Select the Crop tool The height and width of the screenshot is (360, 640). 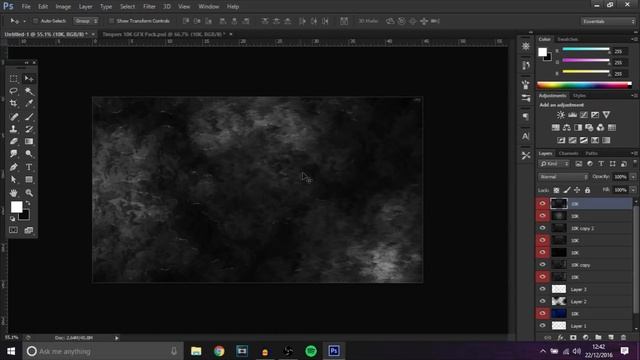[x=13, y=104]
